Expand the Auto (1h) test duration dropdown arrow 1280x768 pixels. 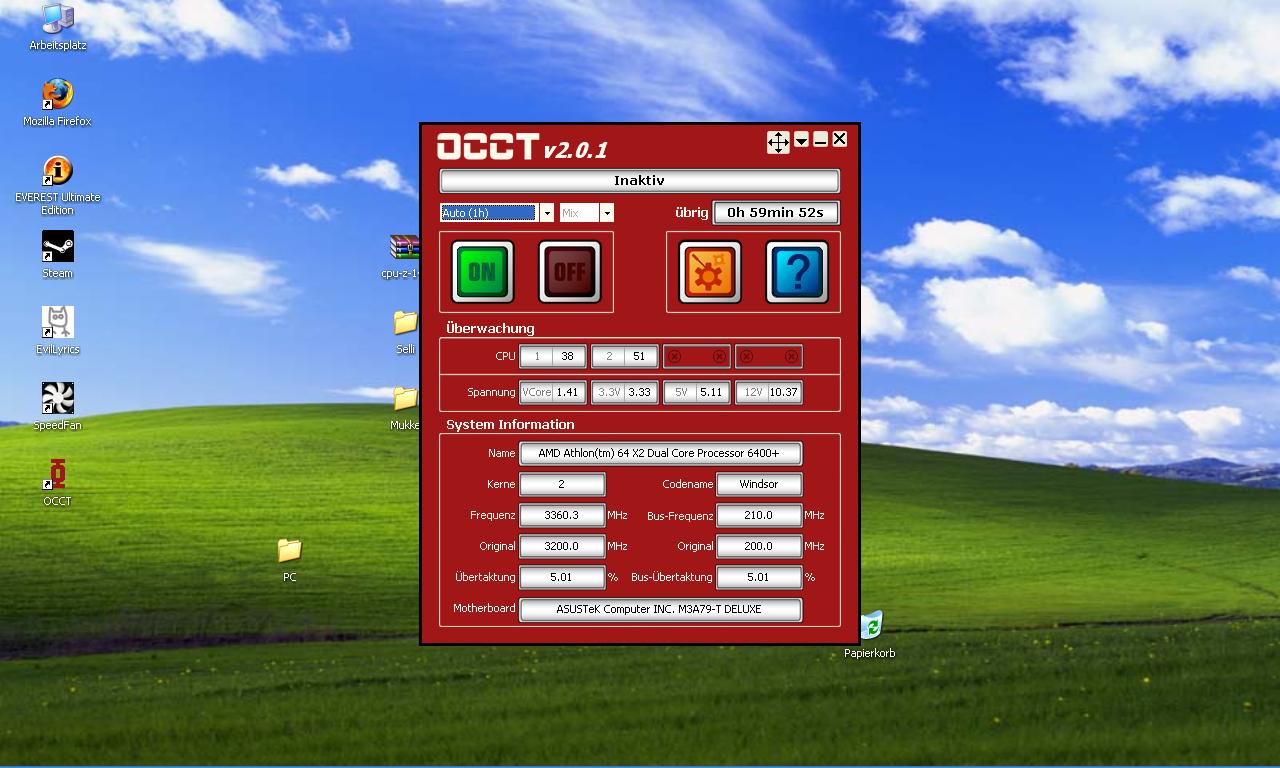[x=546, y=213]
